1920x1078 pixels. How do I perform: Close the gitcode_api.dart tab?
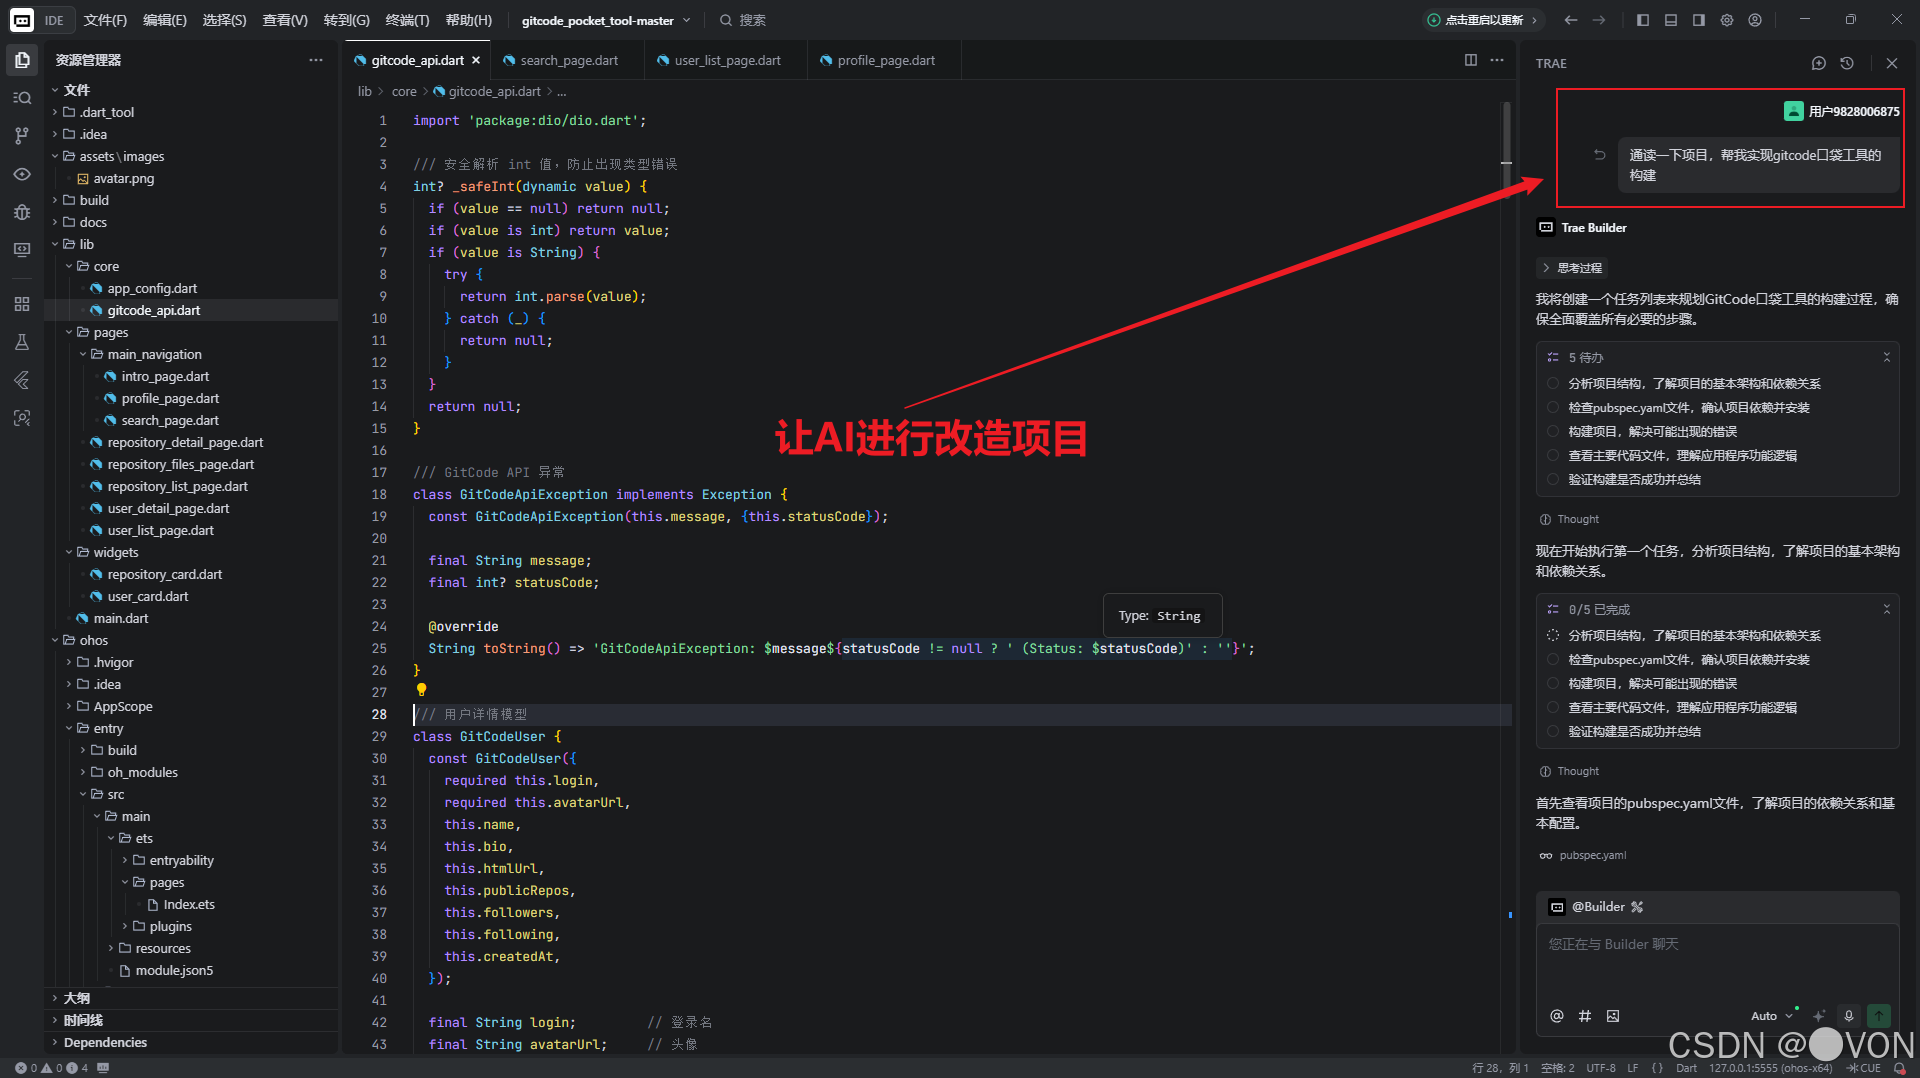coord(476,60)
